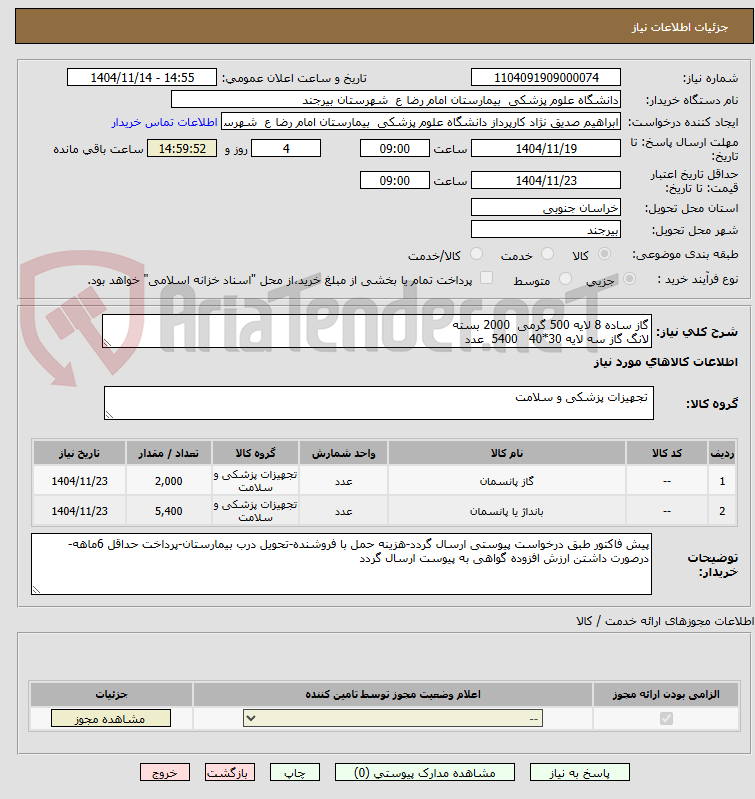Click the announcement date field 1404/11/14 - 14:55
Image resolution: width=755 pixels, height=799 pixels.
[x=142, y=77]
